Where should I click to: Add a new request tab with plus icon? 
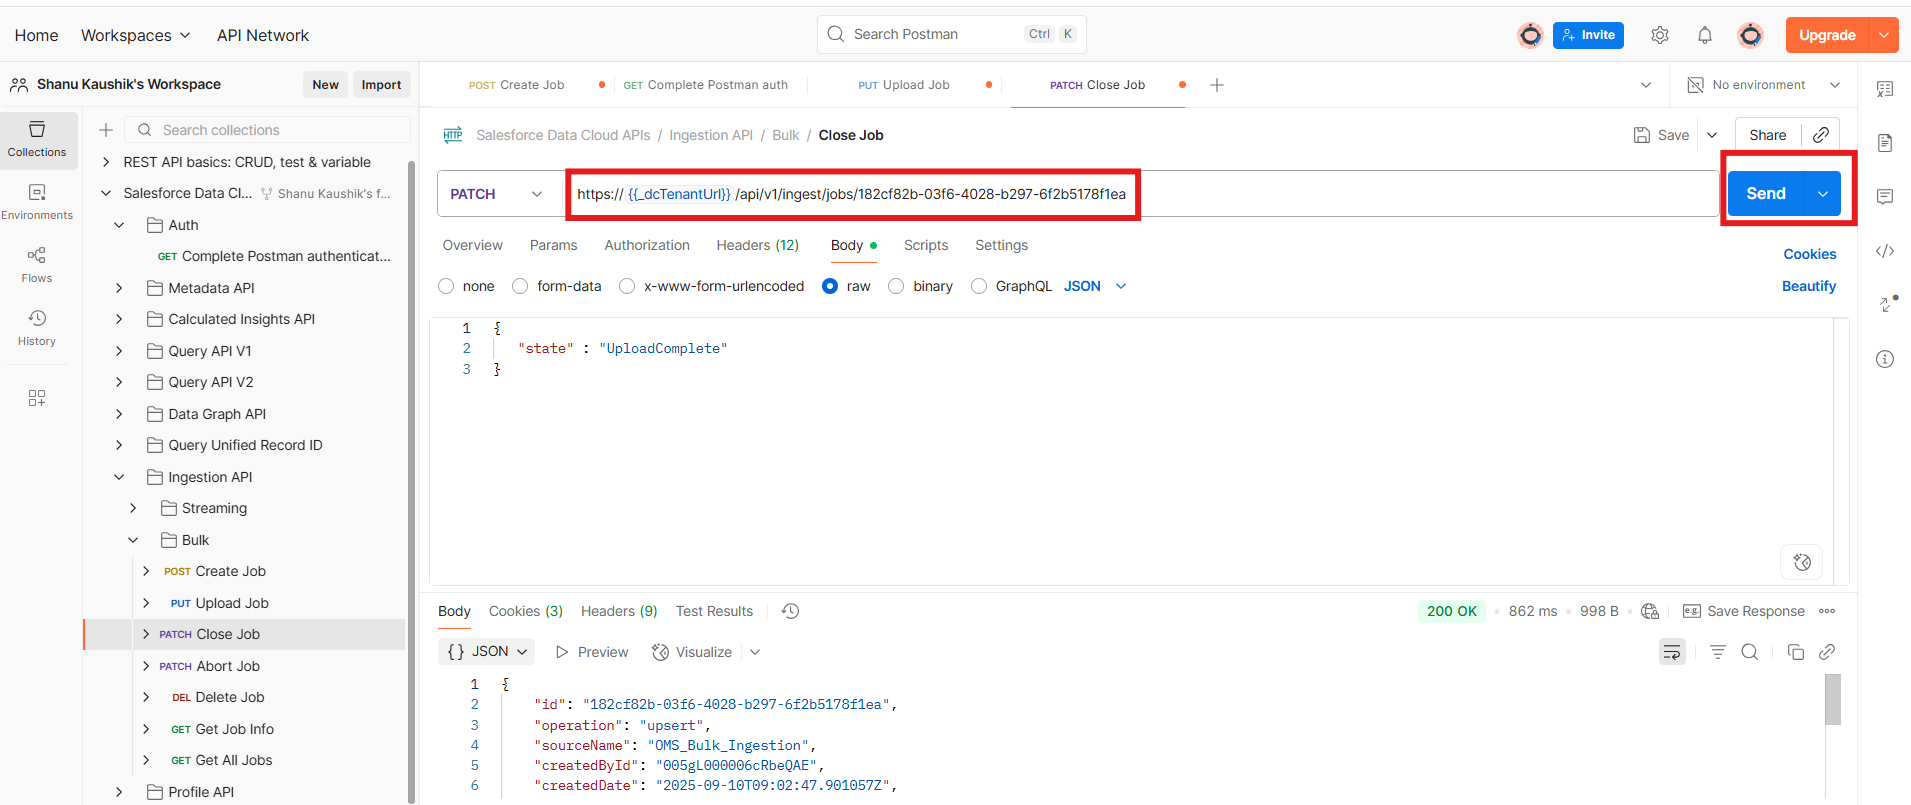coord(1216,85)
